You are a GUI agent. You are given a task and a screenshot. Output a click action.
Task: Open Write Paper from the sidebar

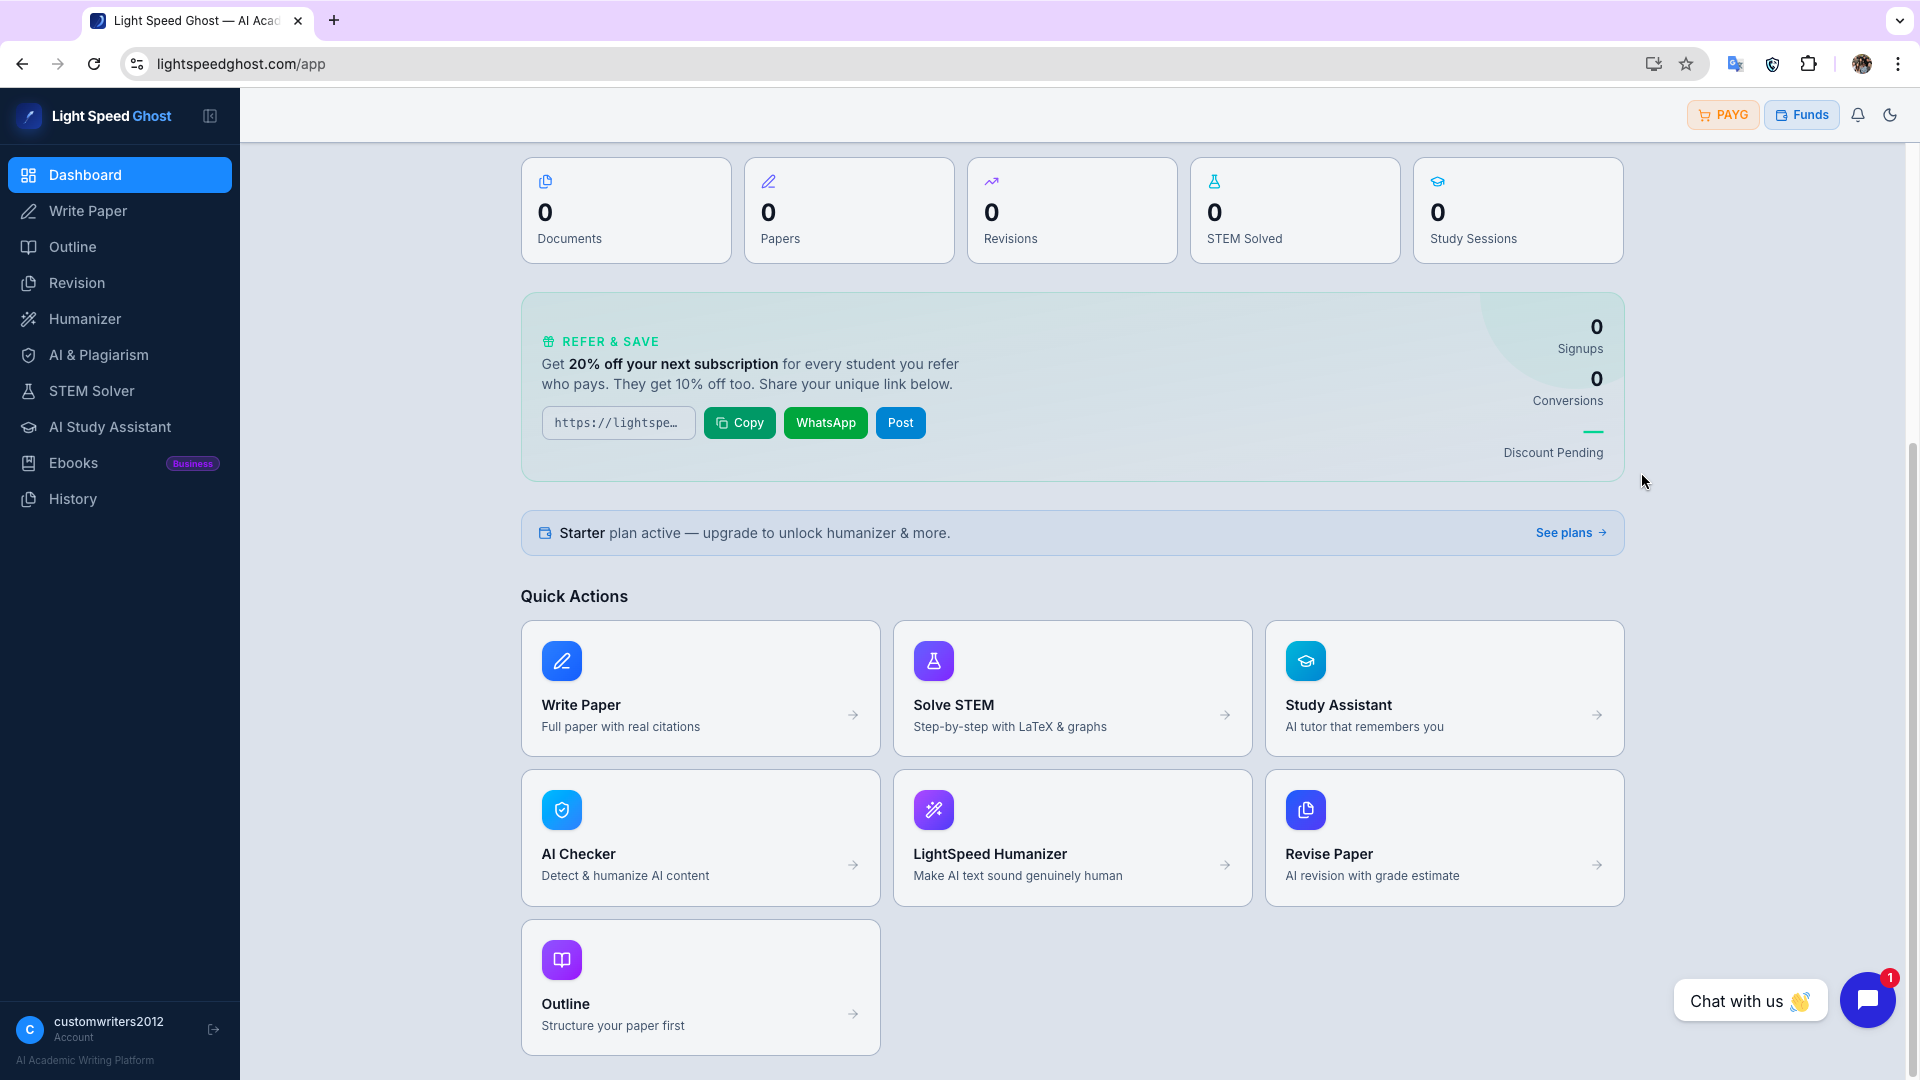(x=120, y=211)
